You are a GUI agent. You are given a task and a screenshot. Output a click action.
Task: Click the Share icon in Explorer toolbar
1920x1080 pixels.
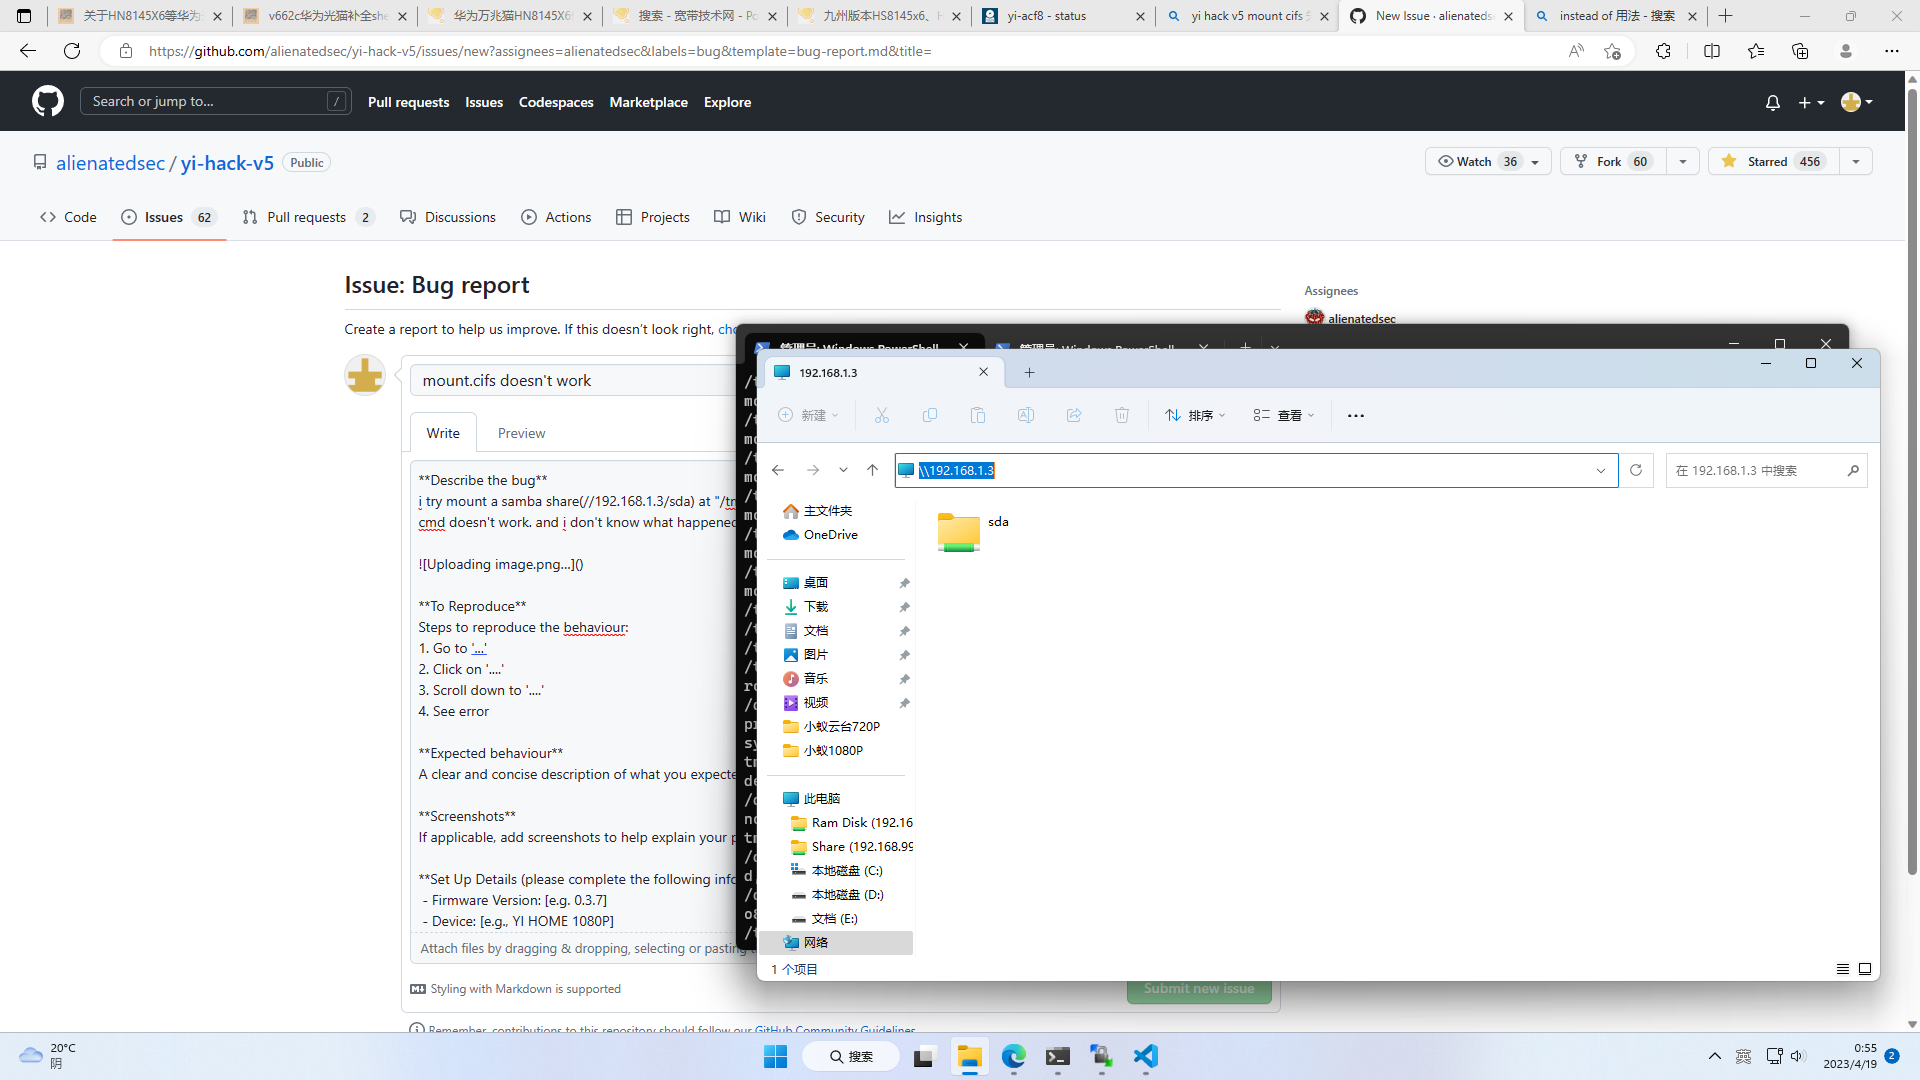(1073, 415)
